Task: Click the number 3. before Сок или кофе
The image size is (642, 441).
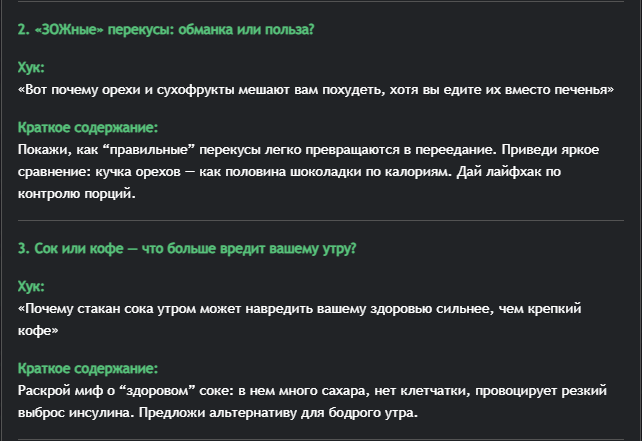Action: (x=23, y=249)
